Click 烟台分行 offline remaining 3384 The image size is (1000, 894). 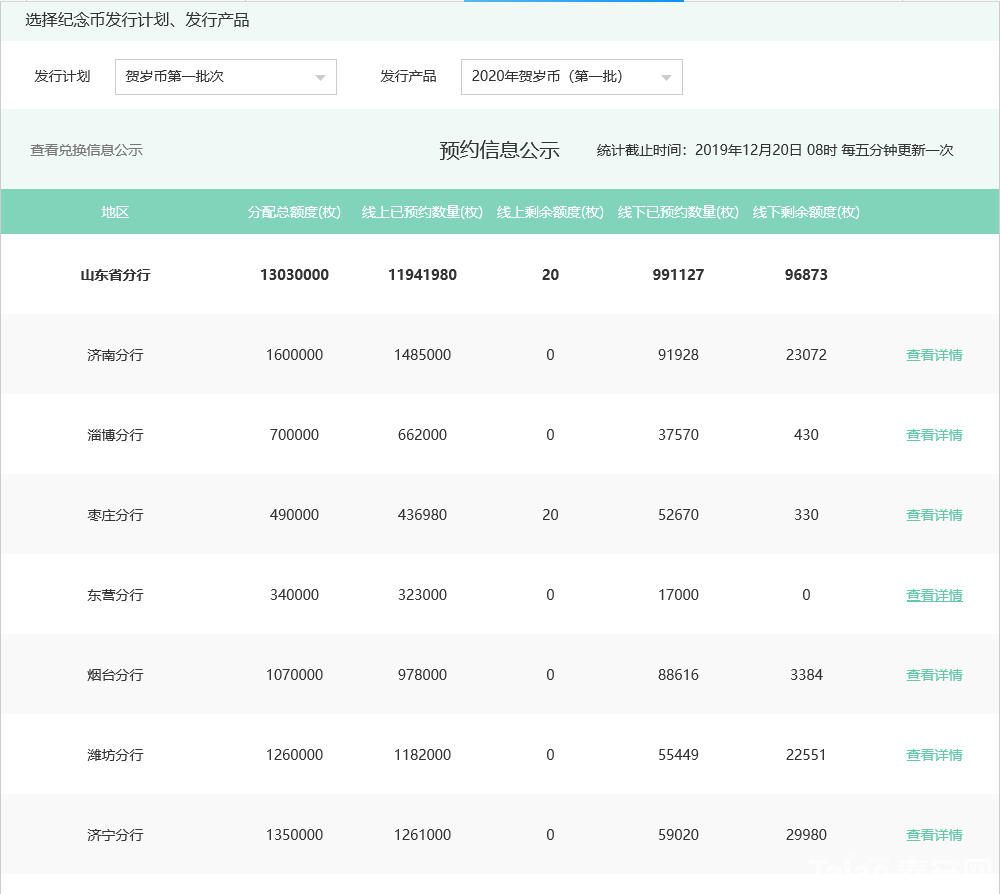806,675
